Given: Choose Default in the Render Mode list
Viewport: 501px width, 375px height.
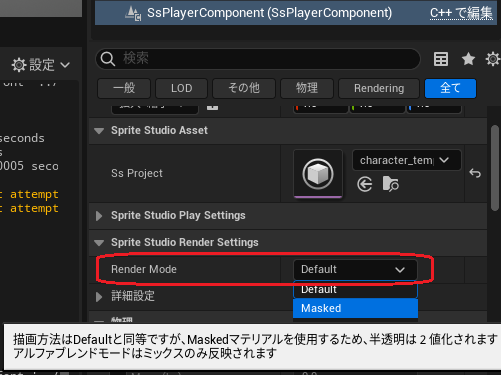Looking at the screenshot, I should point(355,289).
